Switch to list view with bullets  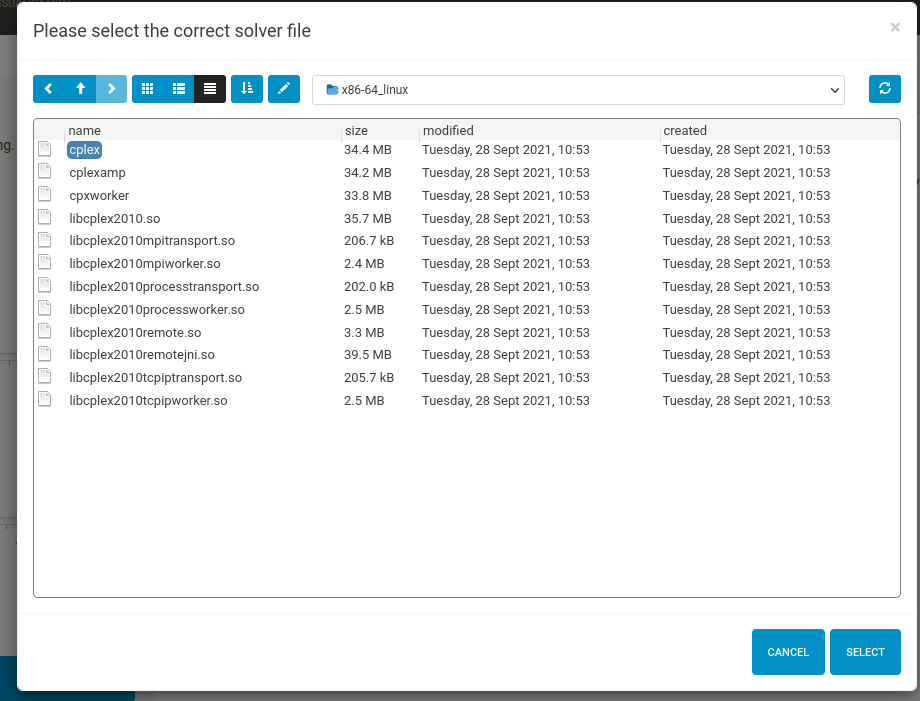[178, 89]
